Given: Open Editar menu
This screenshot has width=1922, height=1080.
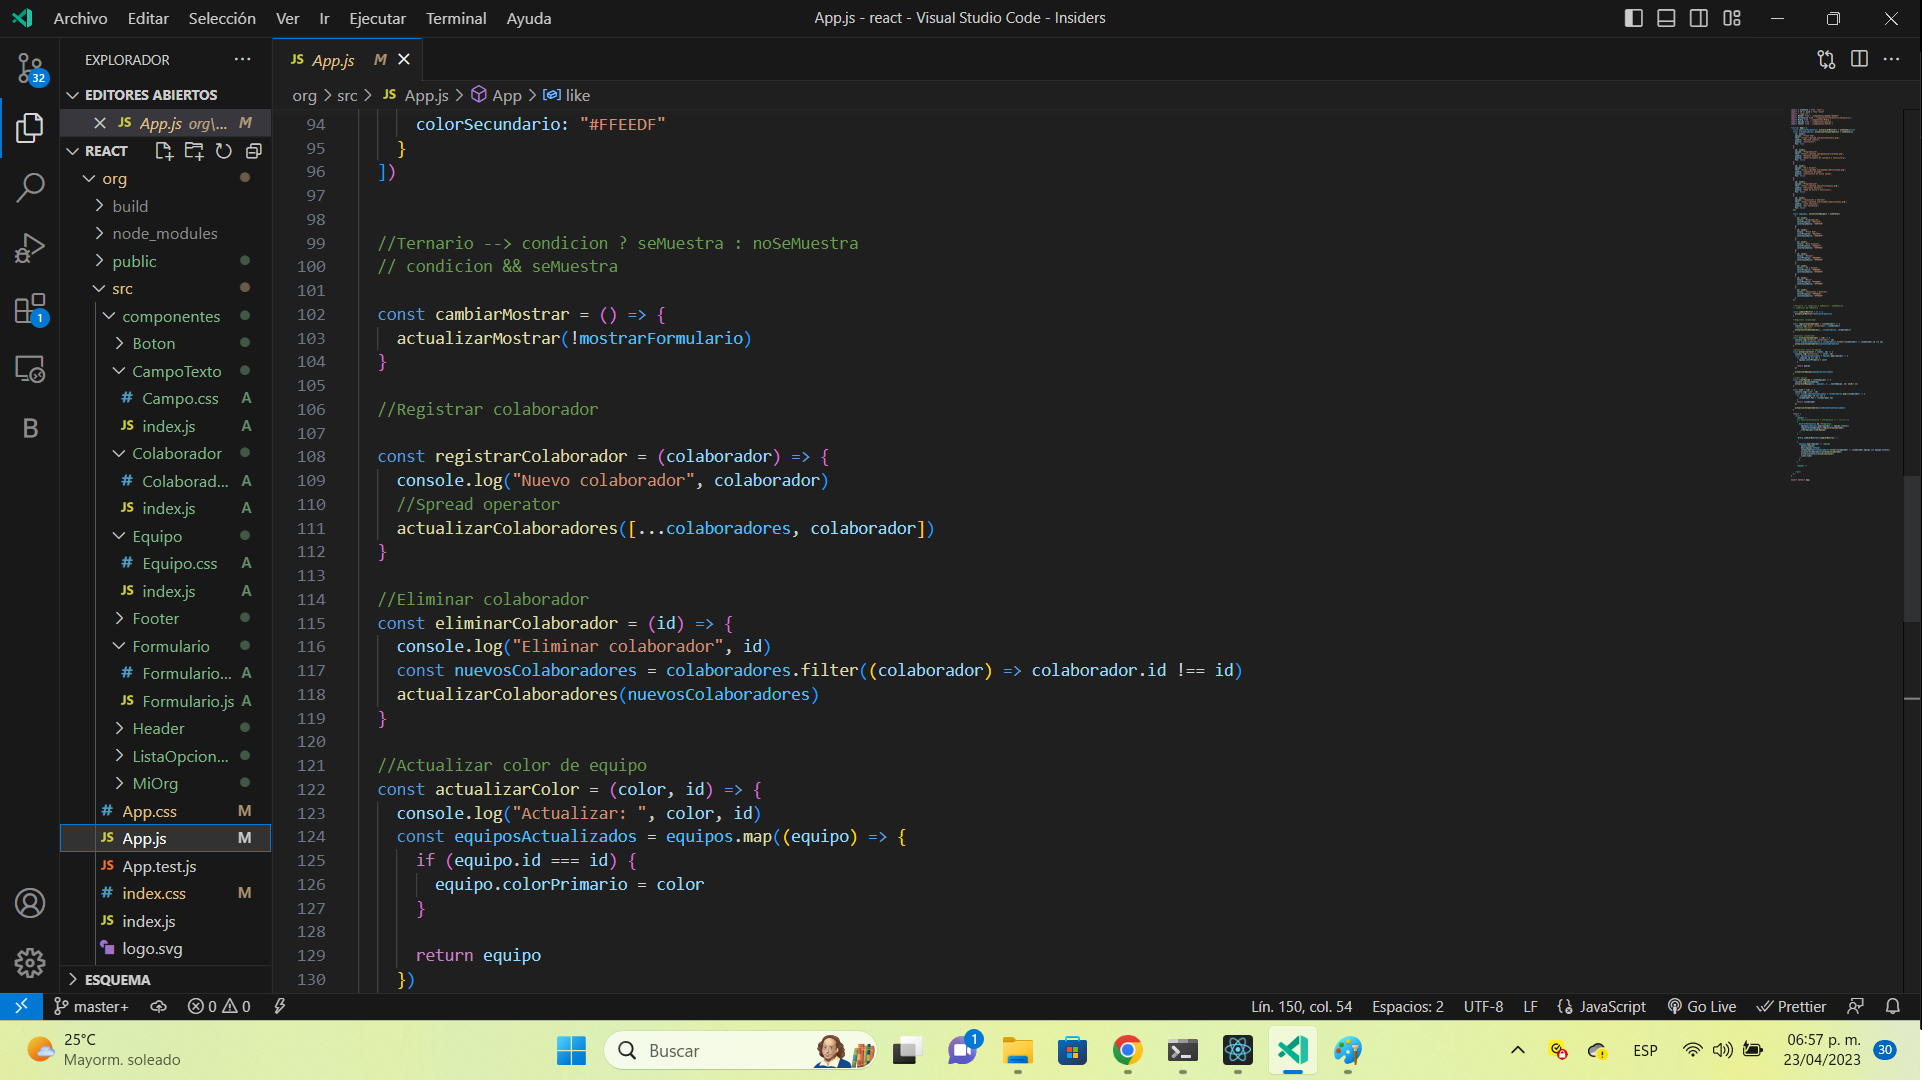Looking at the screenshot, I should click(x=148, y=18).
